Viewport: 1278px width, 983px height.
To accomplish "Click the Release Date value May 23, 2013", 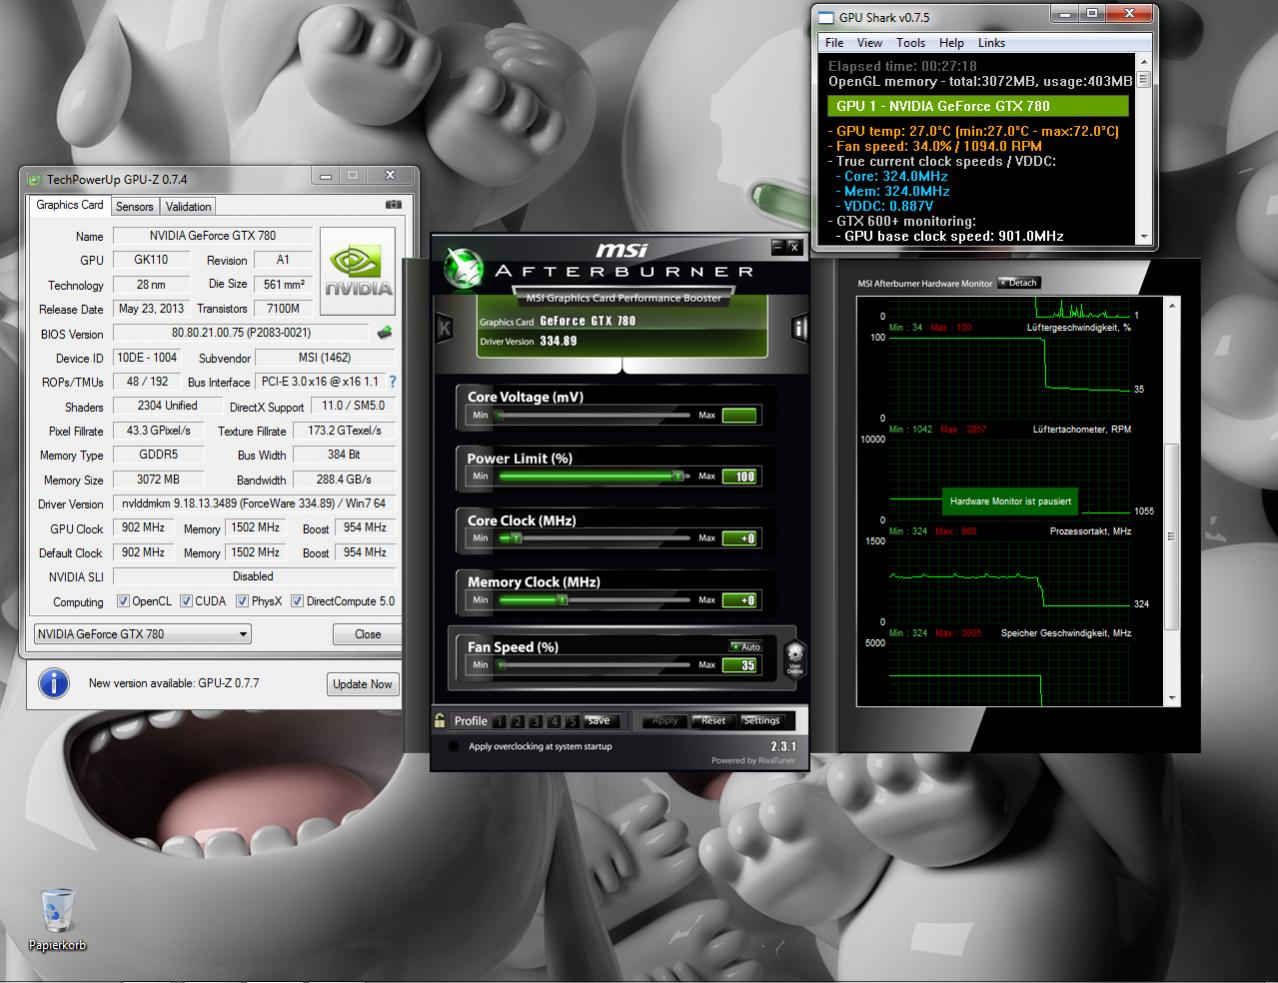I will (151, 308).
